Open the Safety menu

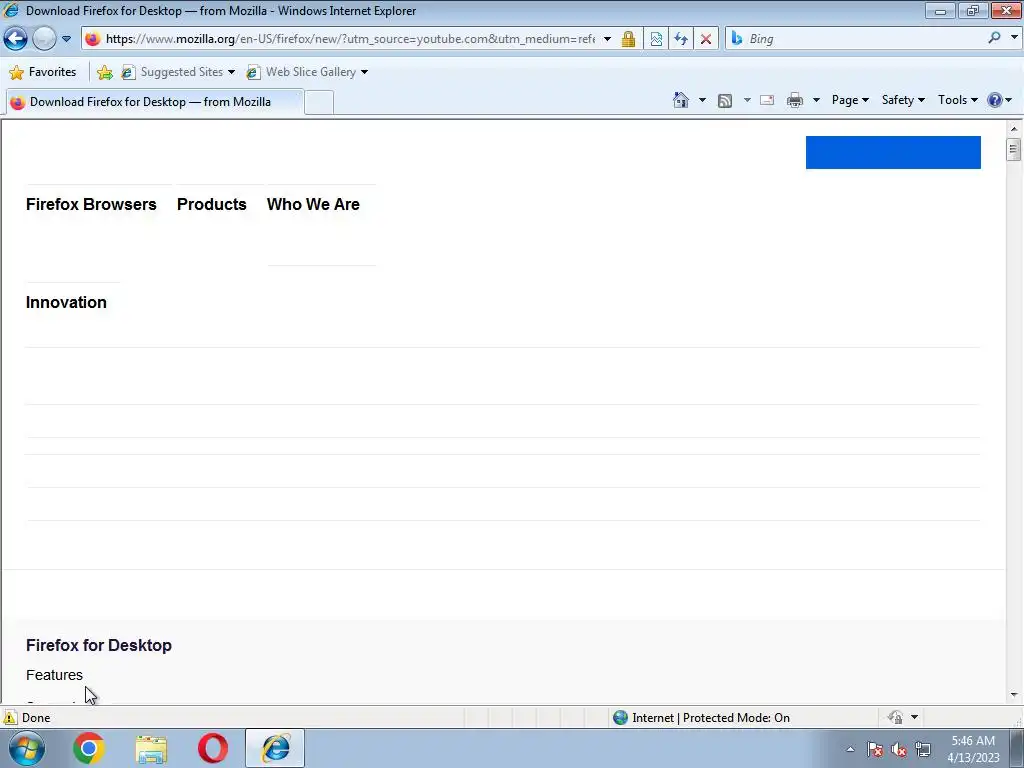pos(903,100)
